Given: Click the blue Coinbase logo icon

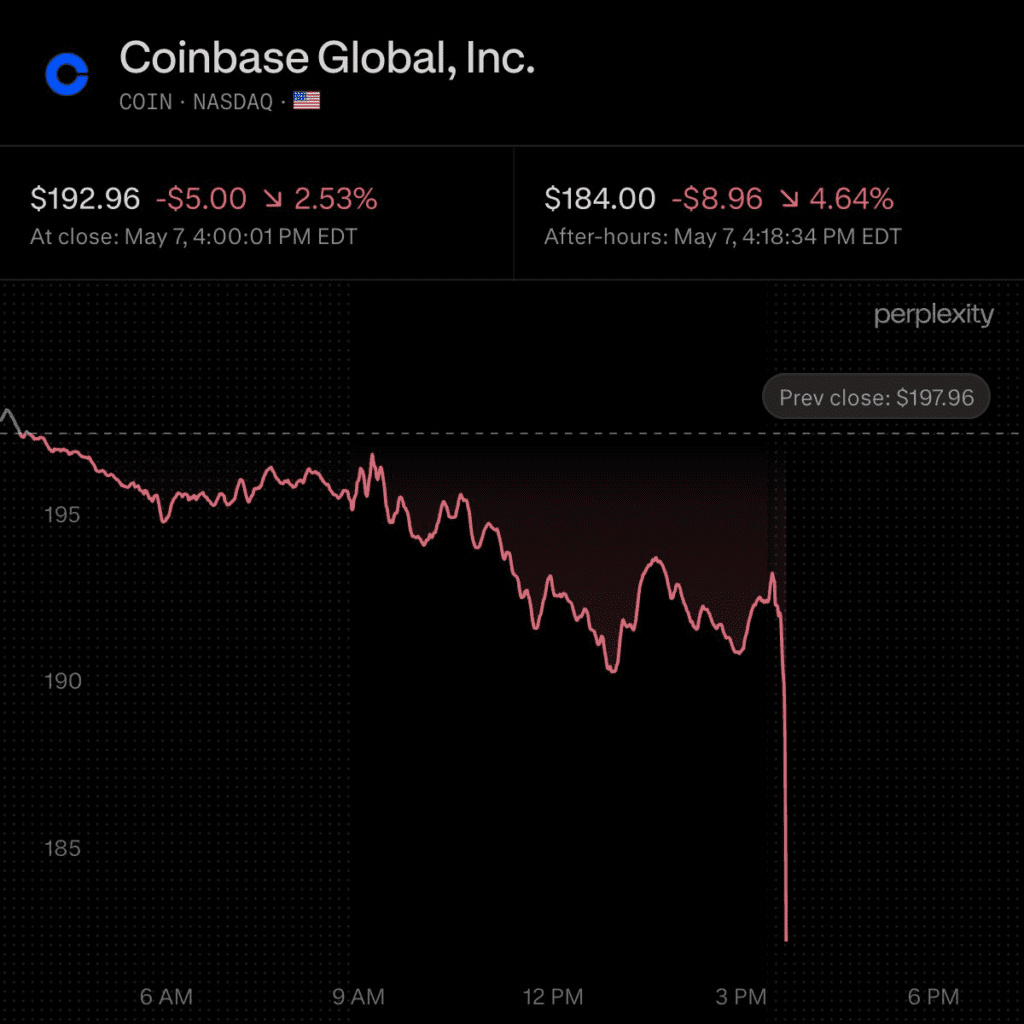Looking at the screenshot, I should (67, 74).
